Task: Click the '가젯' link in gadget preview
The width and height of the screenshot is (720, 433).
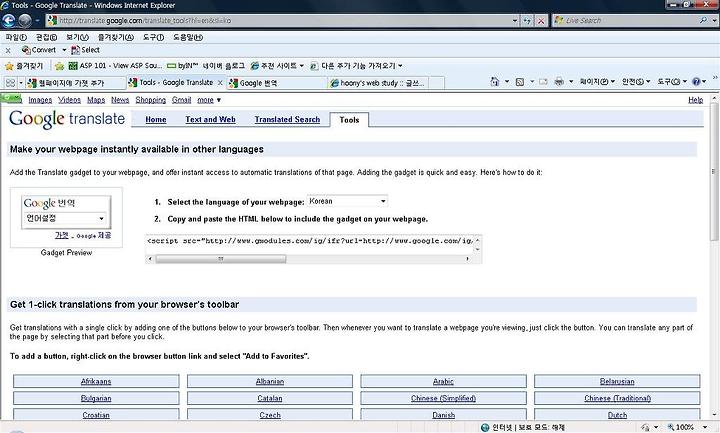Action: tap(62, 235)
